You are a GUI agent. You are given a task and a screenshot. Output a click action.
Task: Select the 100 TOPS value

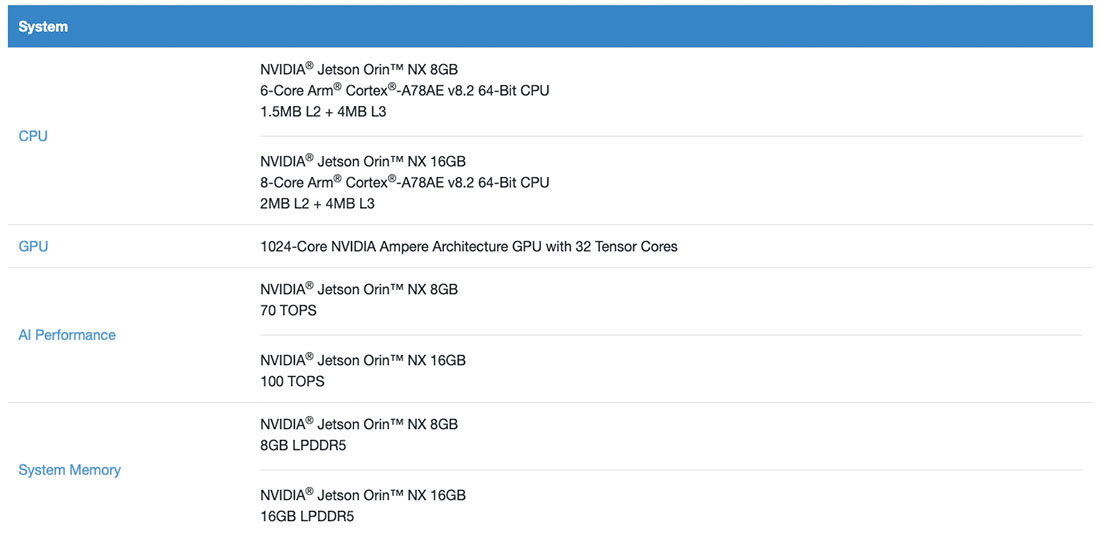[x=292, y=381]
